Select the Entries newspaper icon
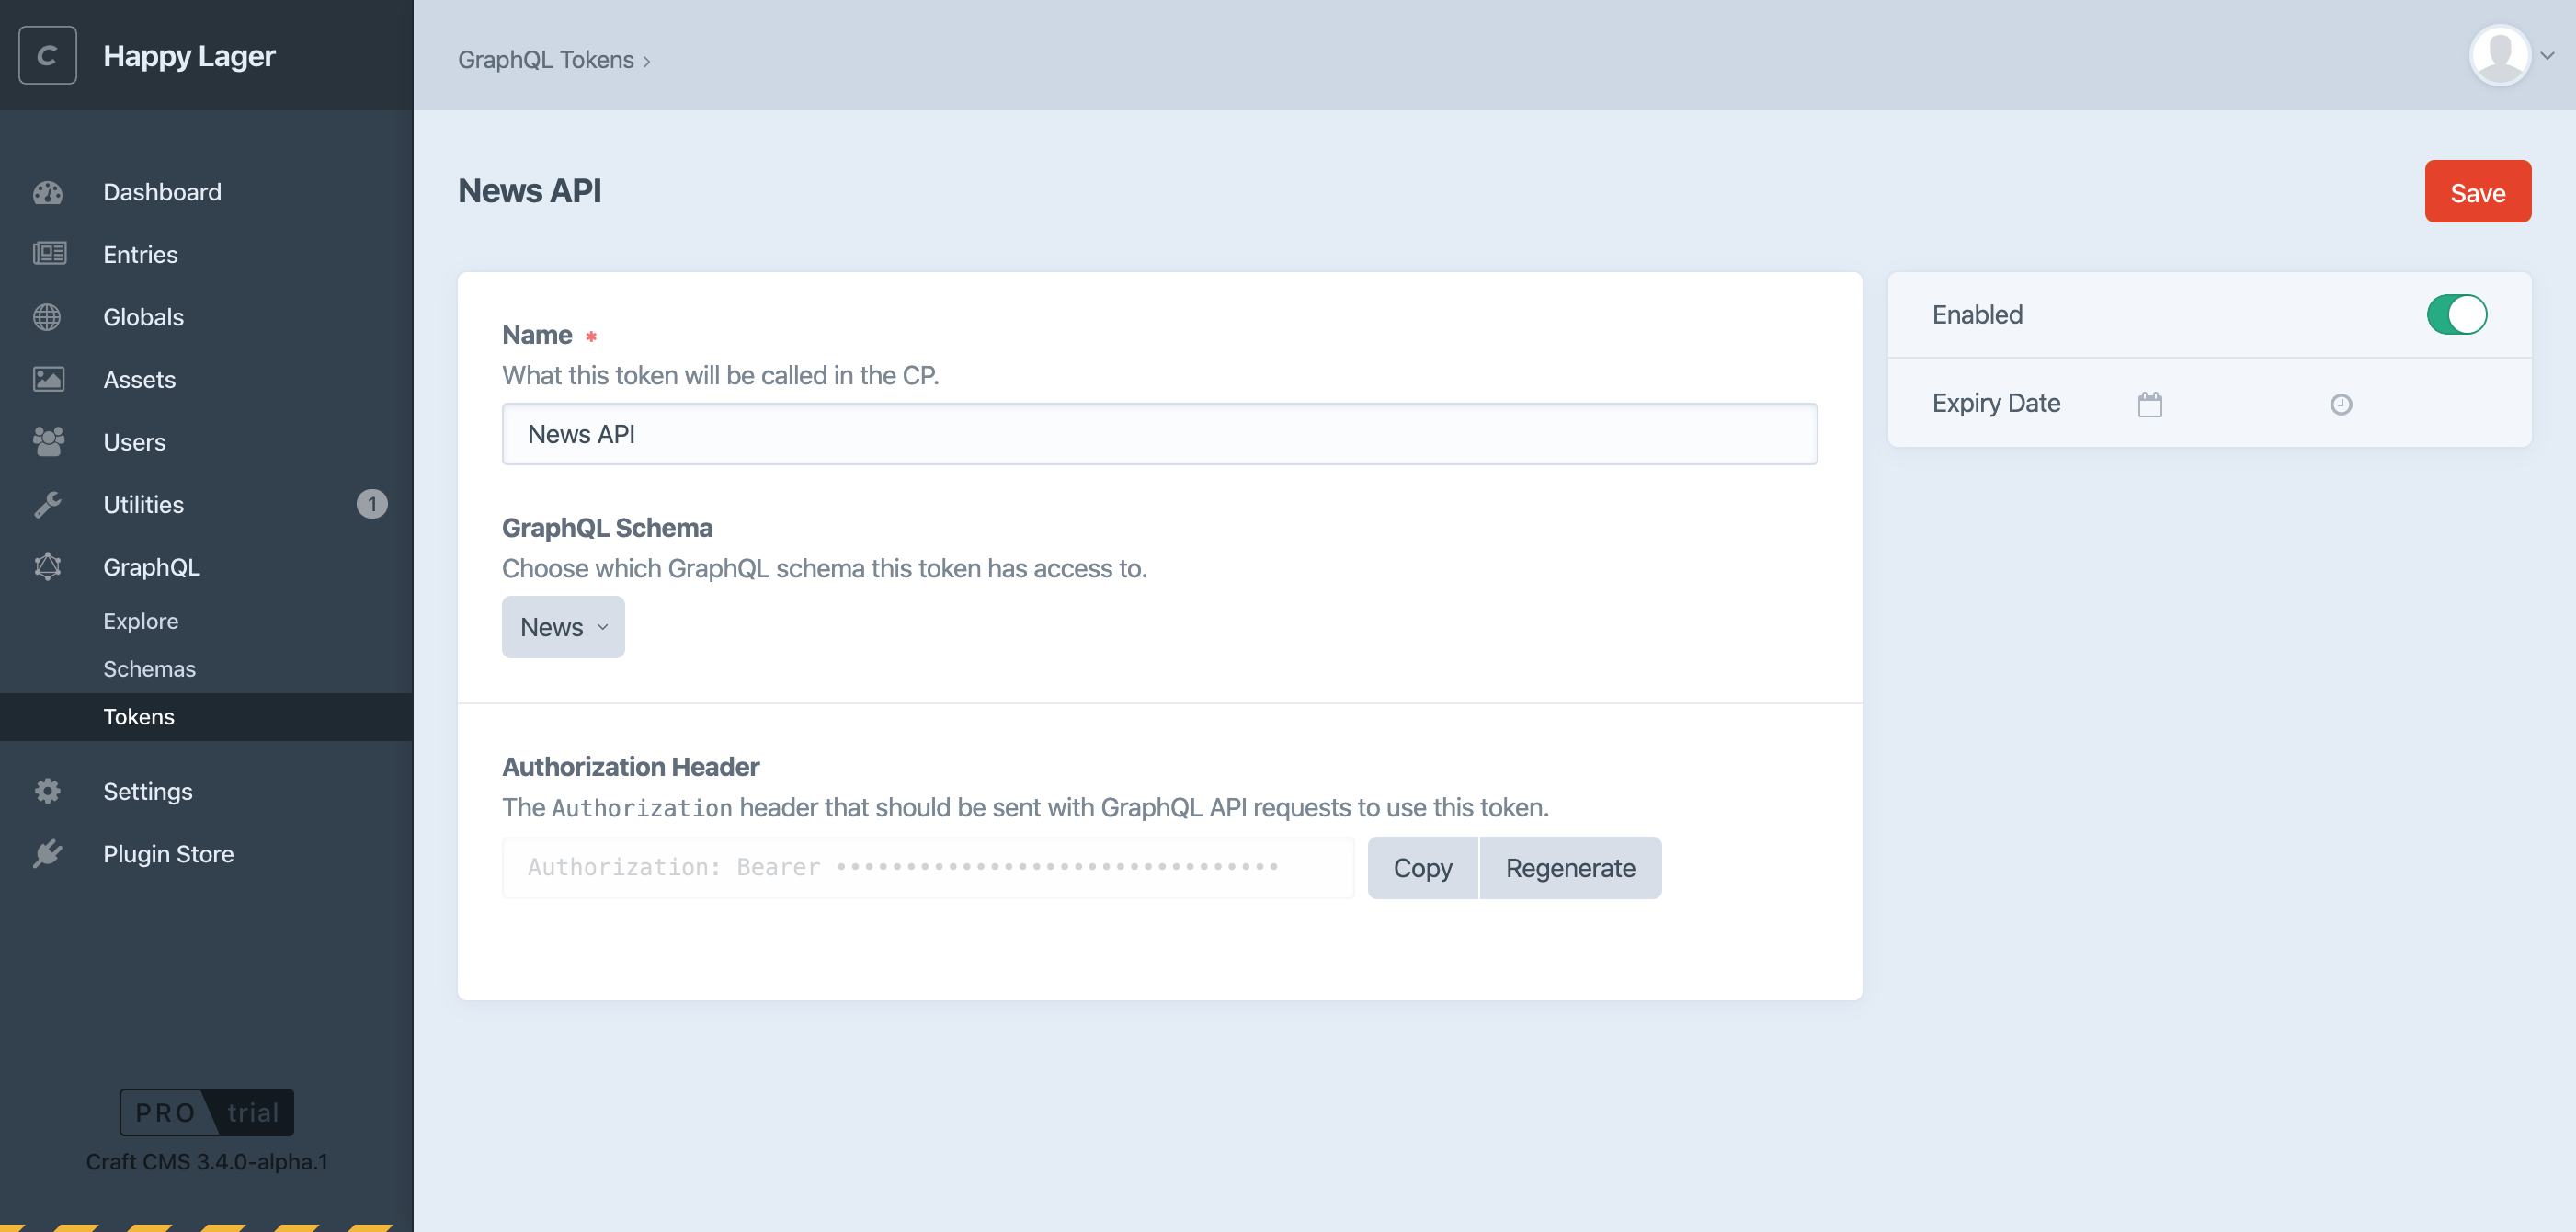Viewport: 2576px width, 1232px height. click(47, 254)
